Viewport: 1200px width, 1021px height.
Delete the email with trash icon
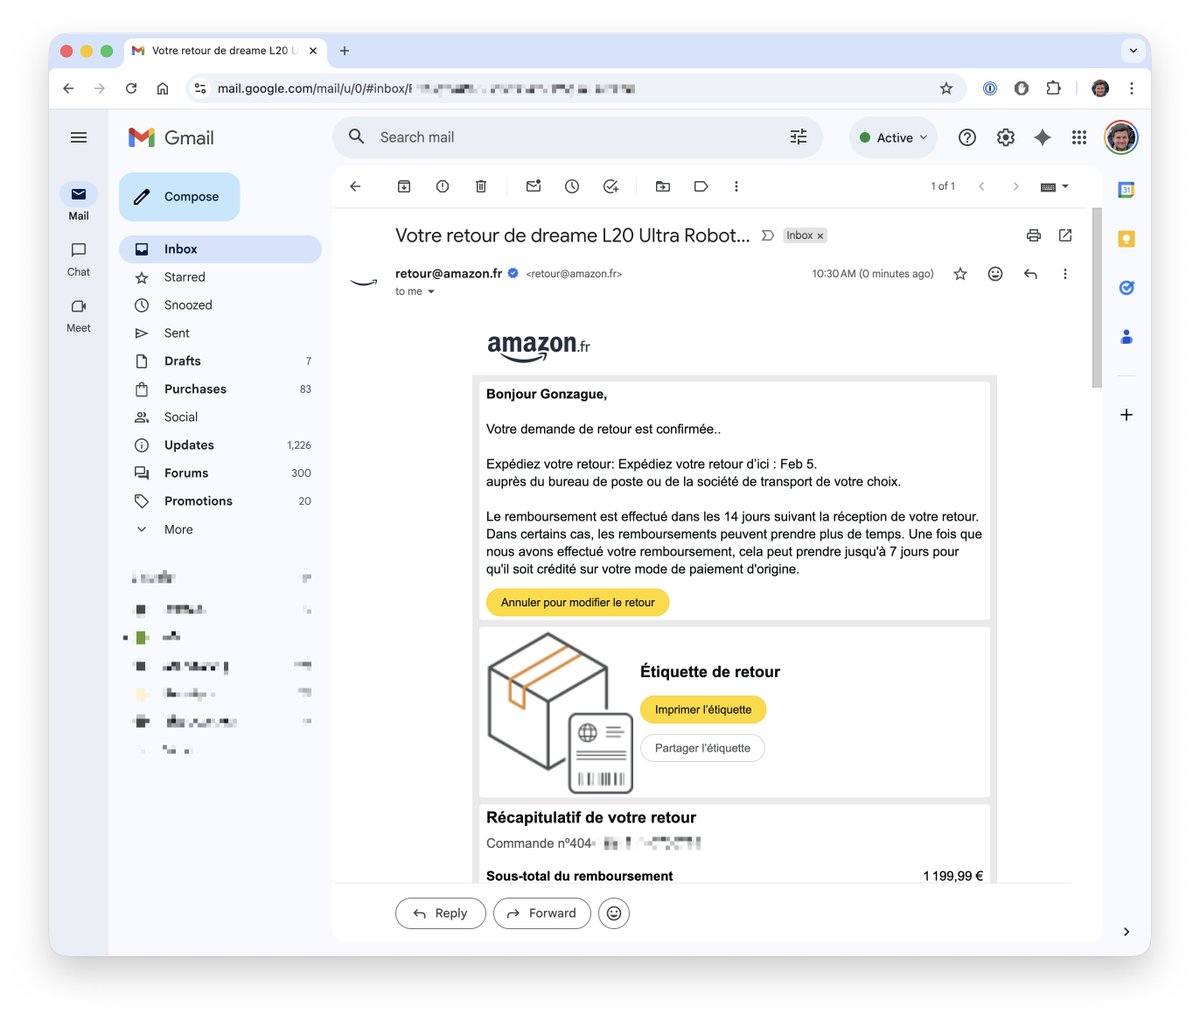[481, 186]
